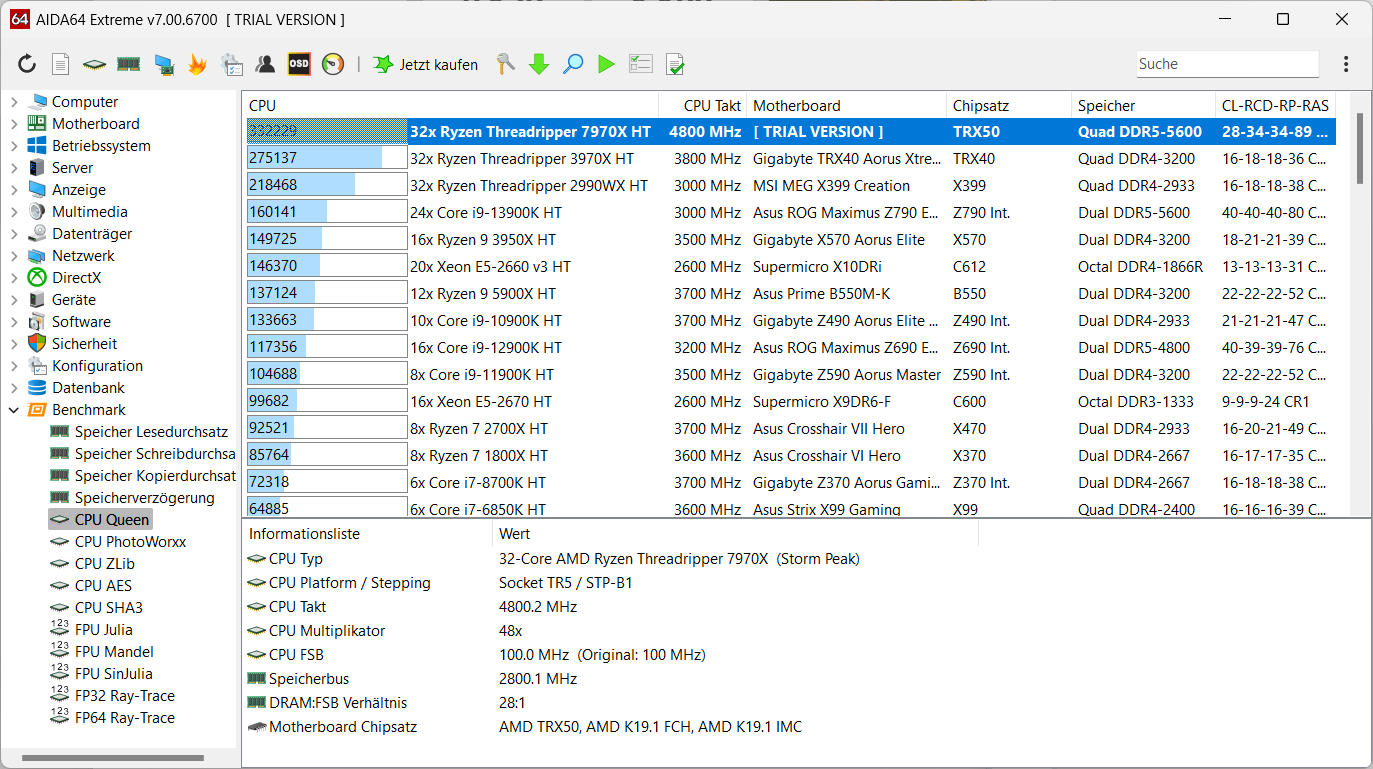The image size is (1373, 769).
Task: Expand the Motherboard tree node
Action: [14, 124]
